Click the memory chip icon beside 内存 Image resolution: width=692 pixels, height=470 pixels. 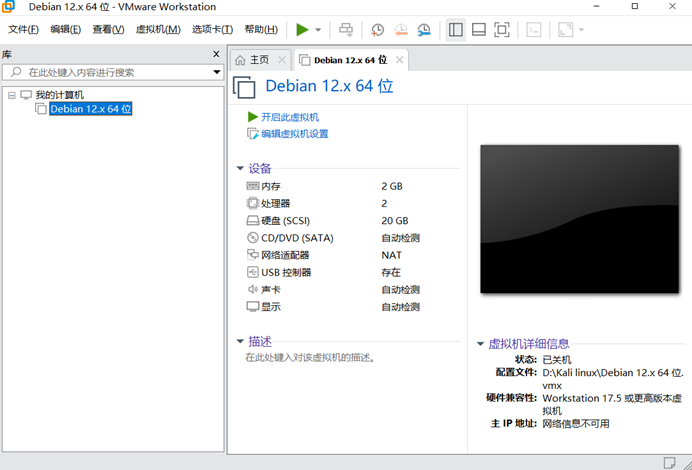pyautogui.click(x=252, y=186)
